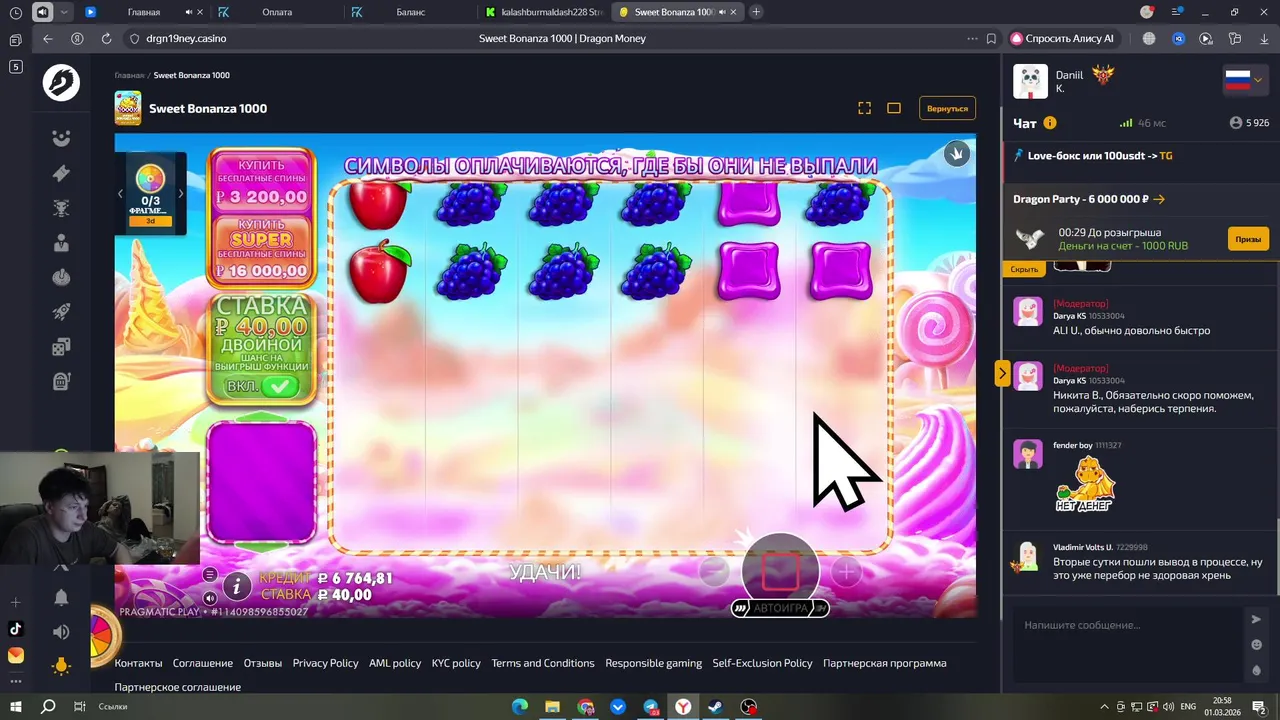Open the АВТОИГРА autoplay button

(780, 608)
